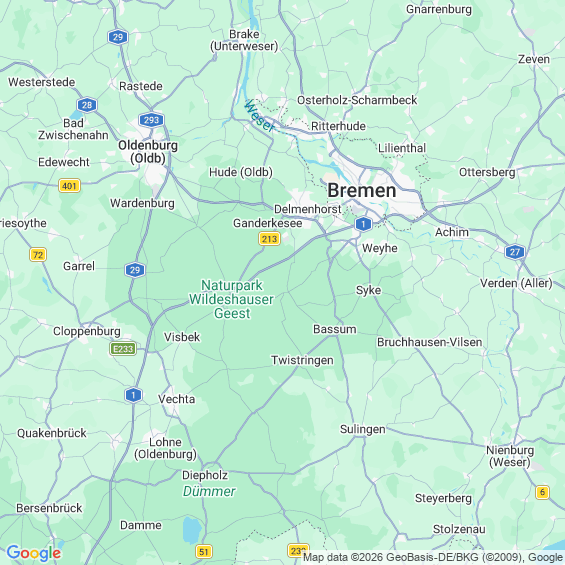This screenshot has width=565, height=565.
Task: Select the green E233 route shield
Action: tap(123, 348)
